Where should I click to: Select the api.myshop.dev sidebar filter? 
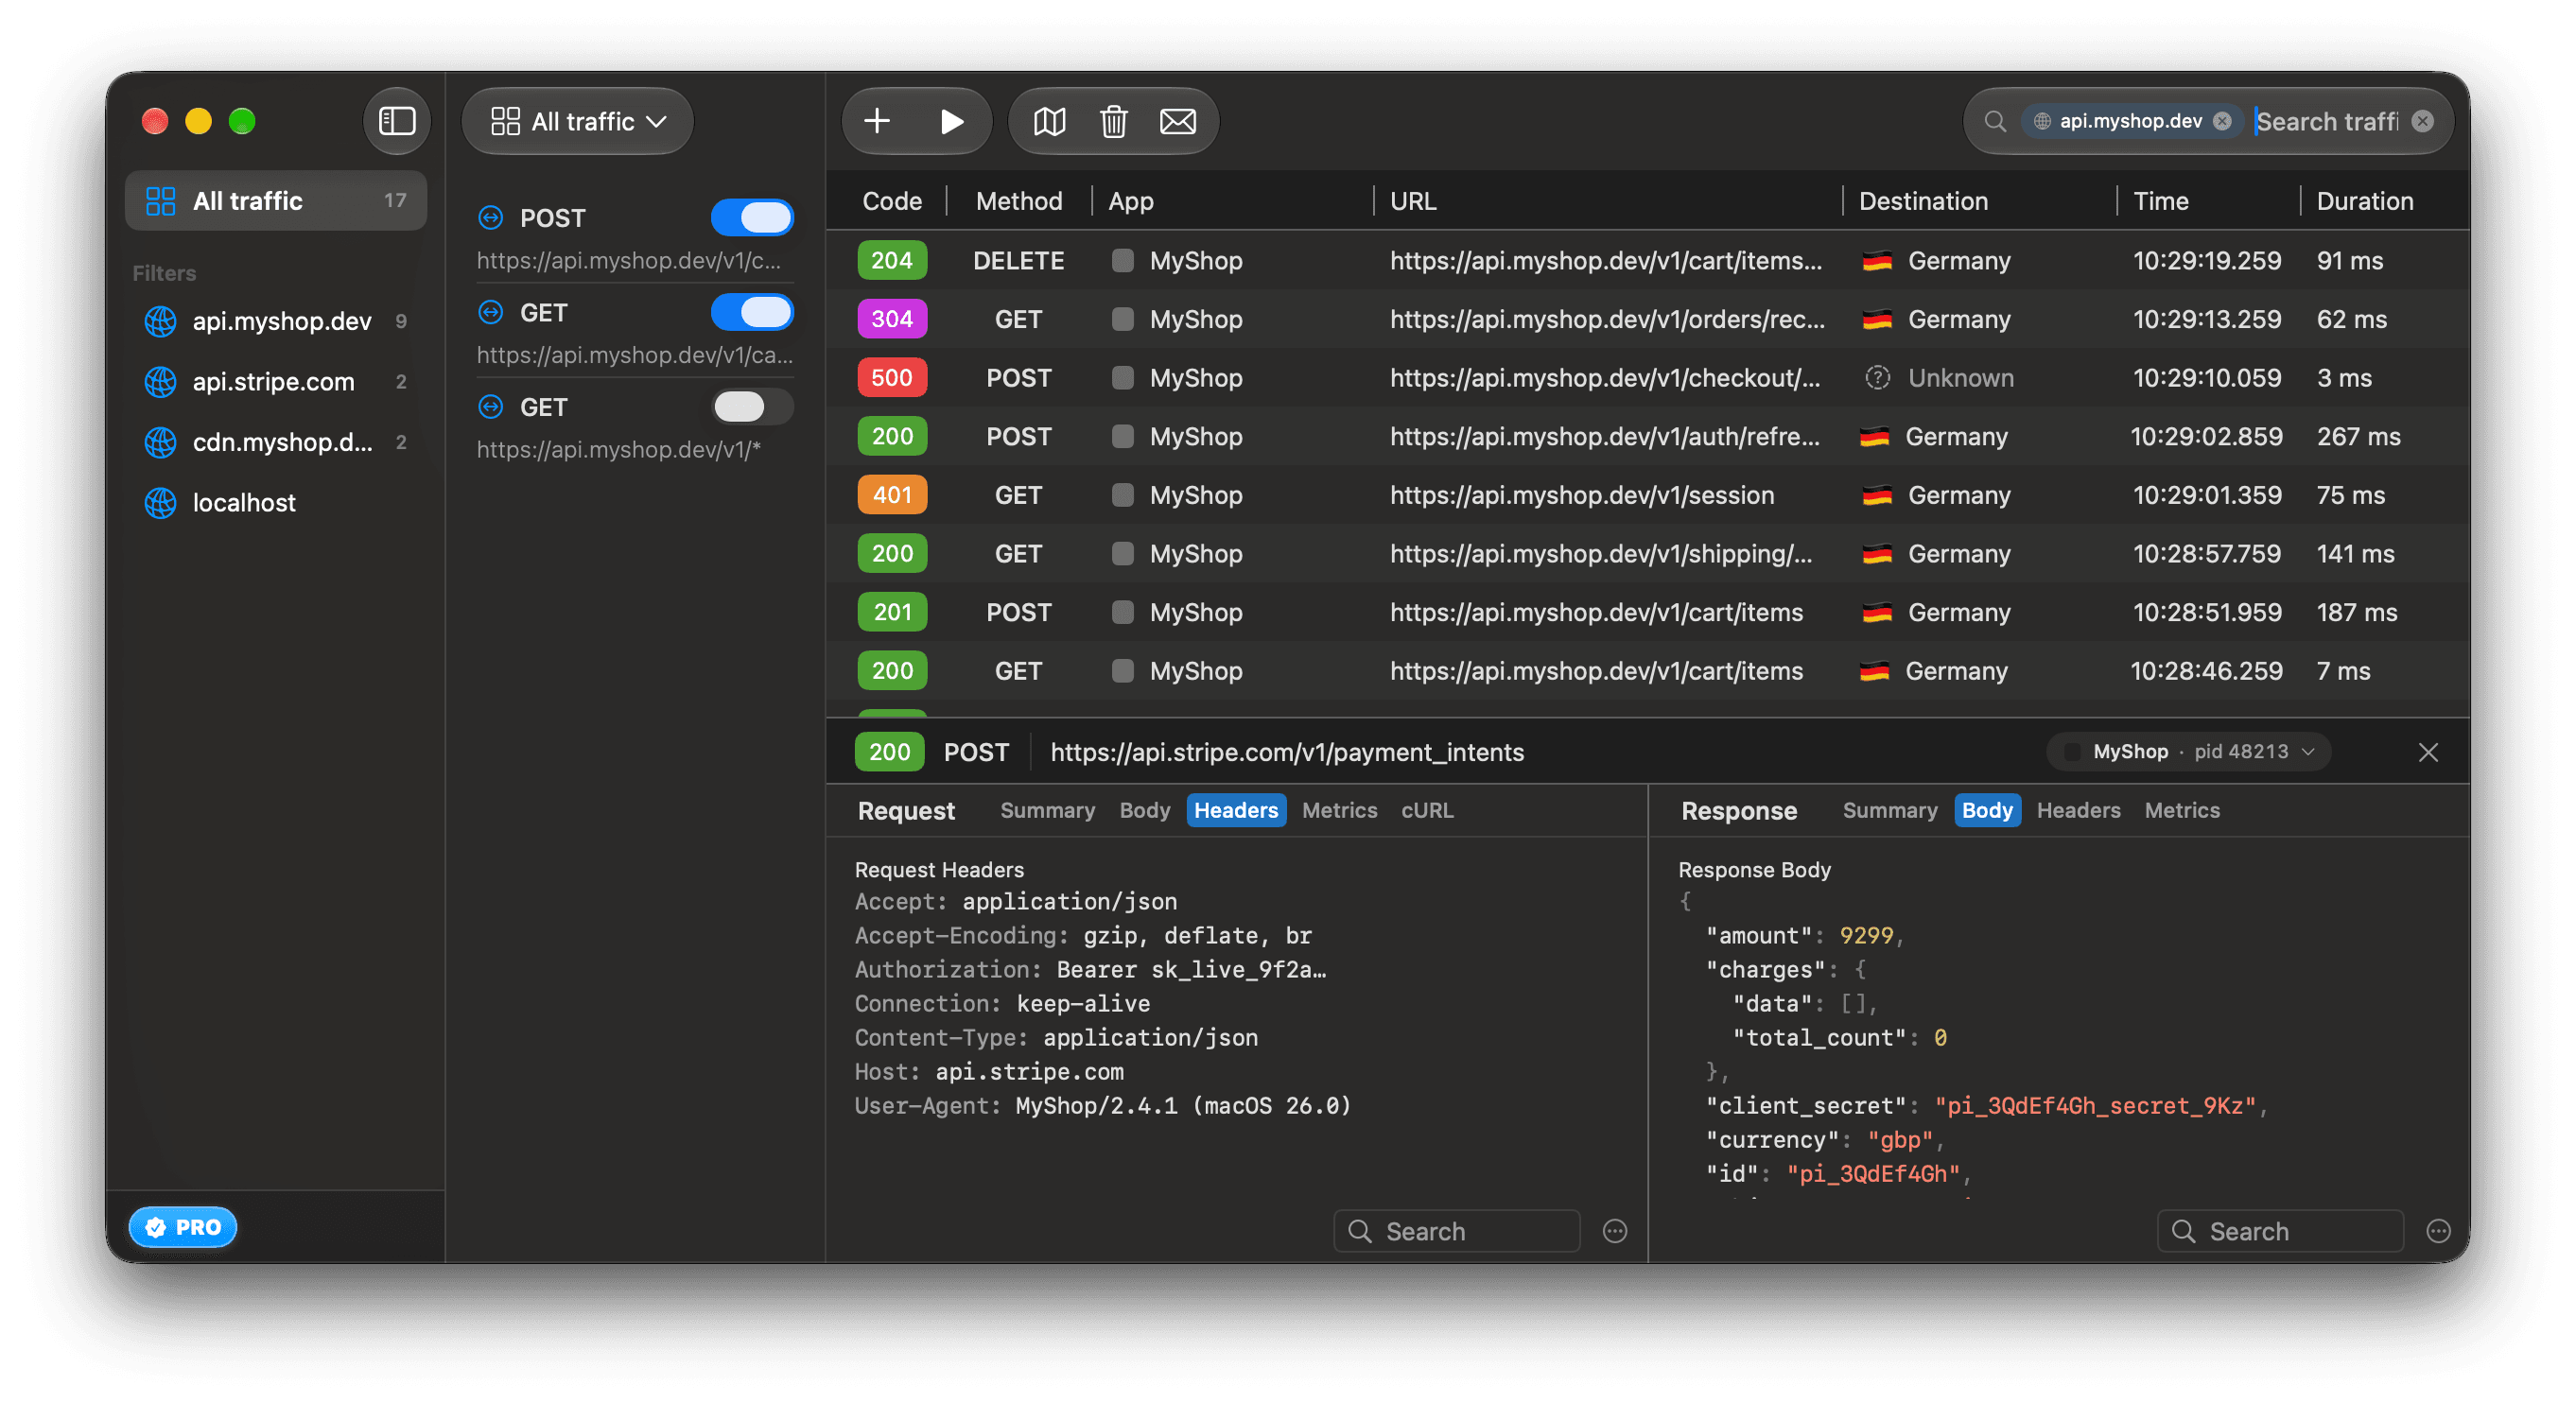[x=276, y=321]
